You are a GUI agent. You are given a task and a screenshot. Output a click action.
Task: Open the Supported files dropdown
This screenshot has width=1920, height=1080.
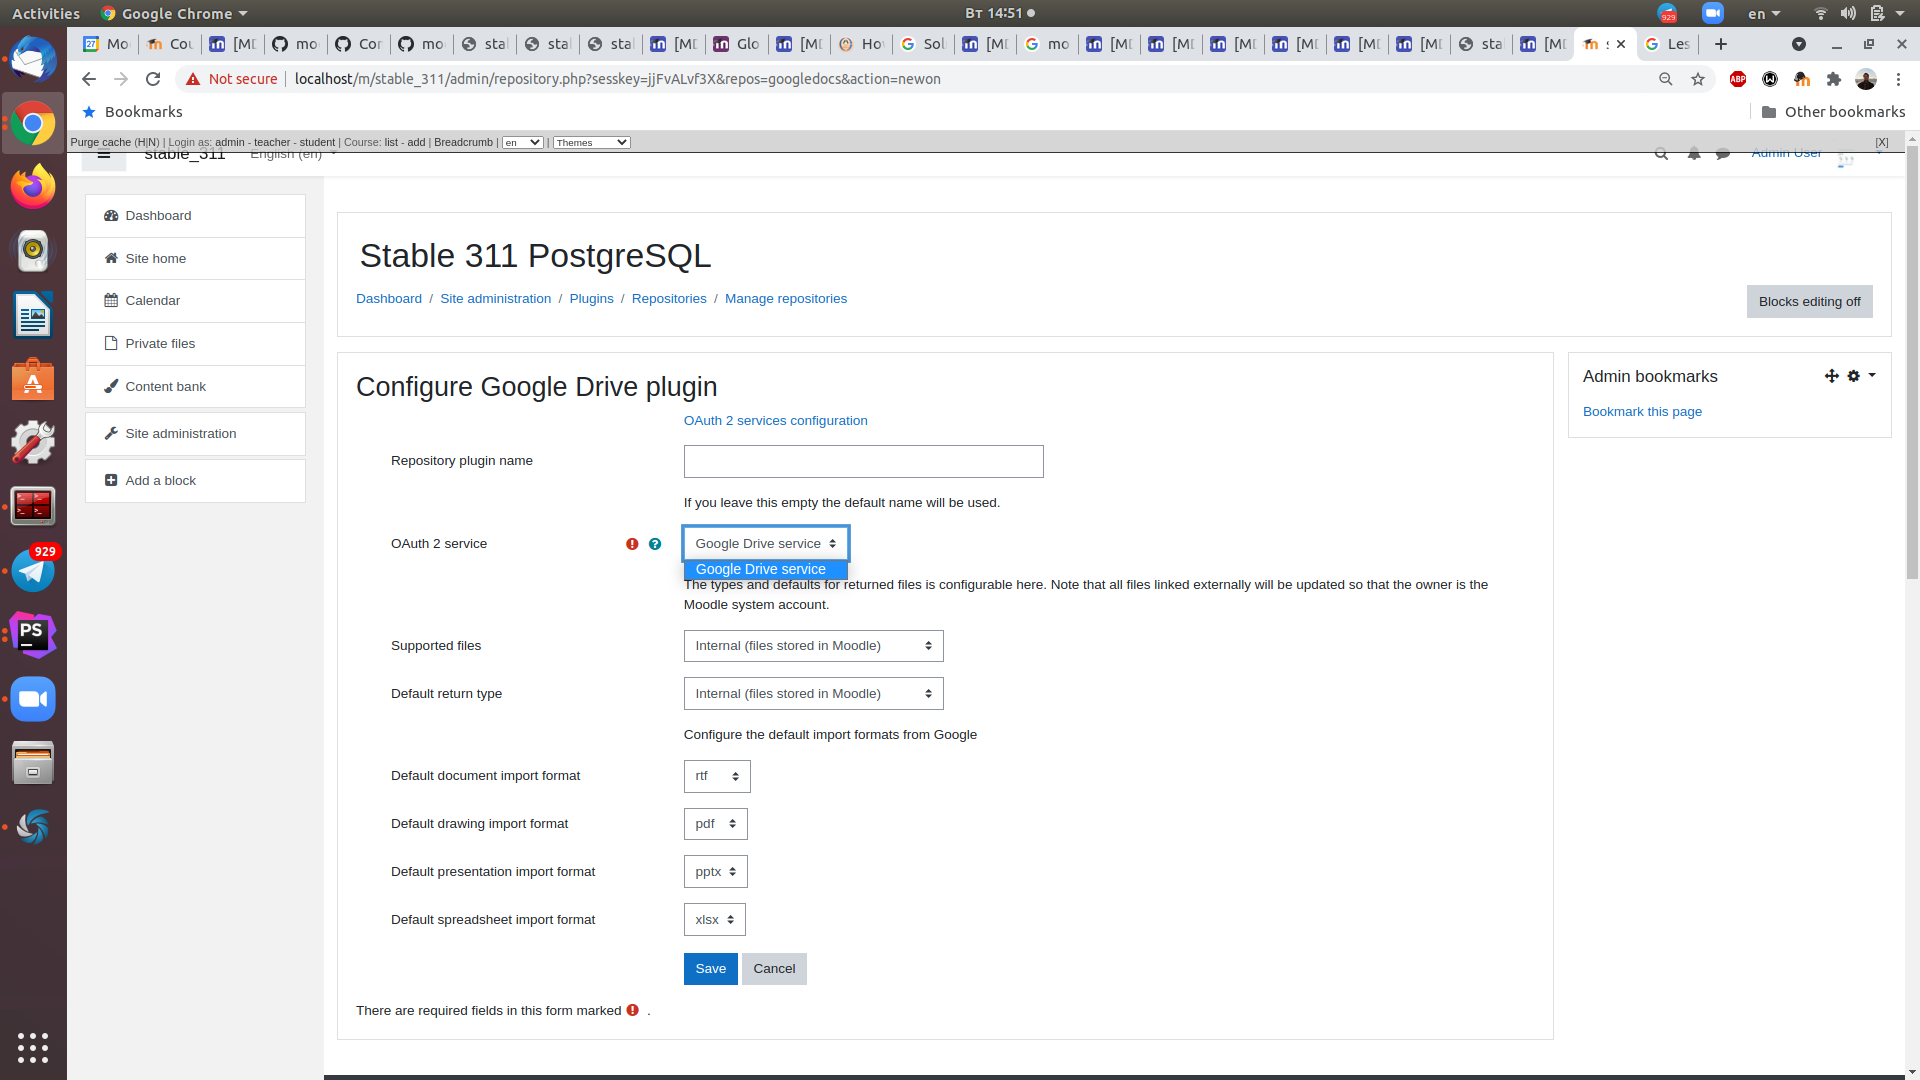click(813, 646)
